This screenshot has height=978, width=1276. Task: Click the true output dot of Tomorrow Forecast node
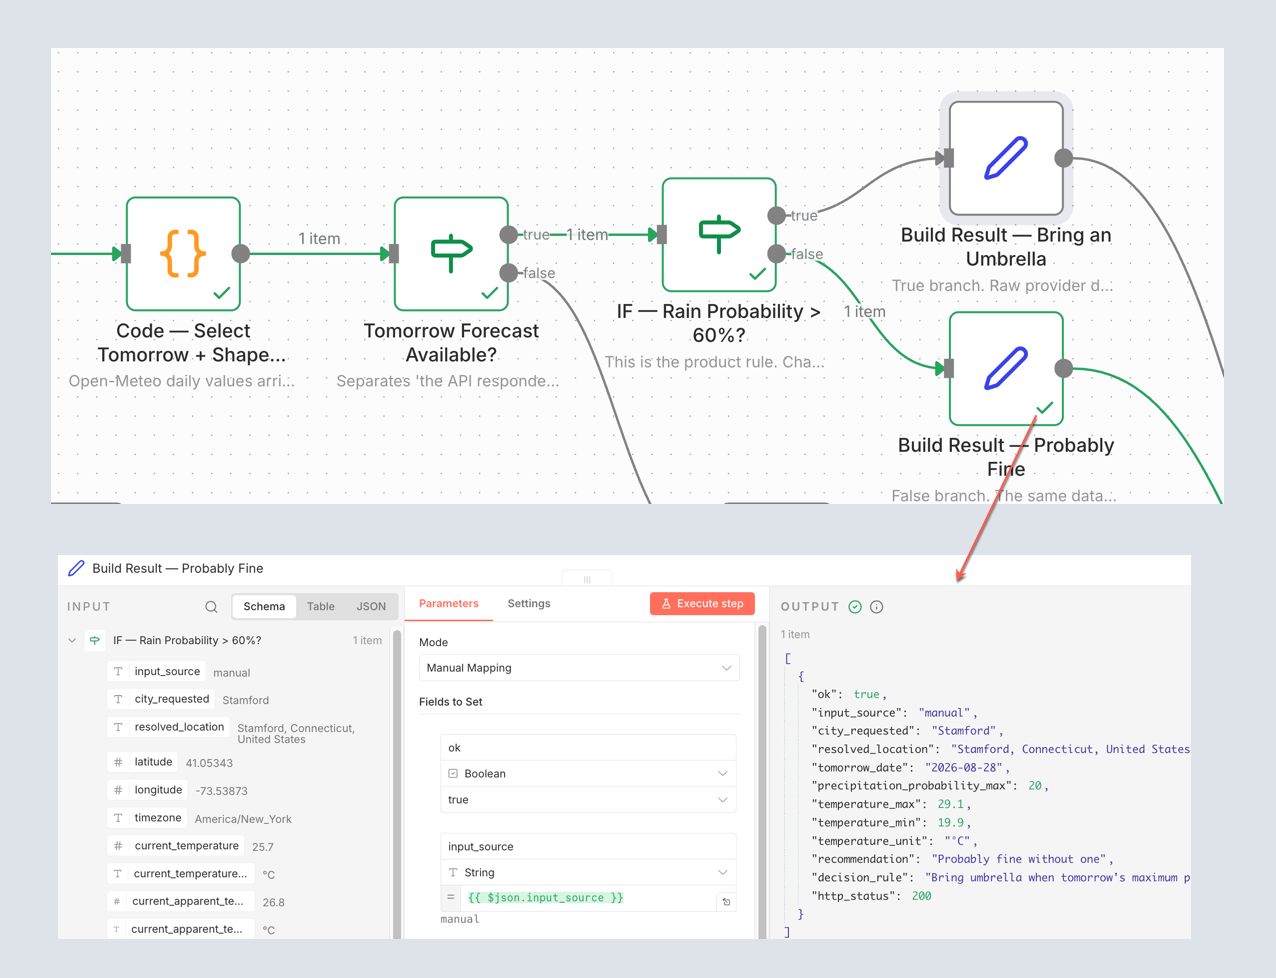[x=509, y=234]
